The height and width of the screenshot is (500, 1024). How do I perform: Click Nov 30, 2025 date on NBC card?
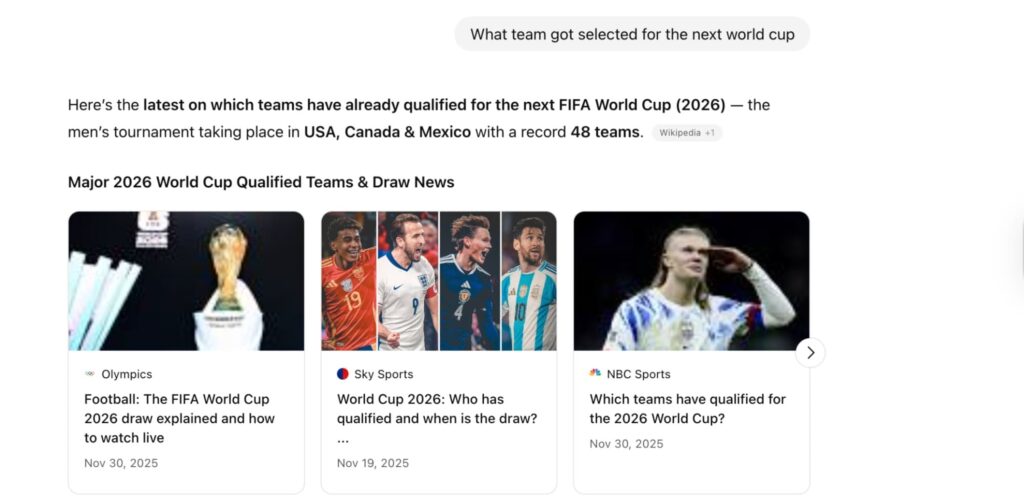626,443
